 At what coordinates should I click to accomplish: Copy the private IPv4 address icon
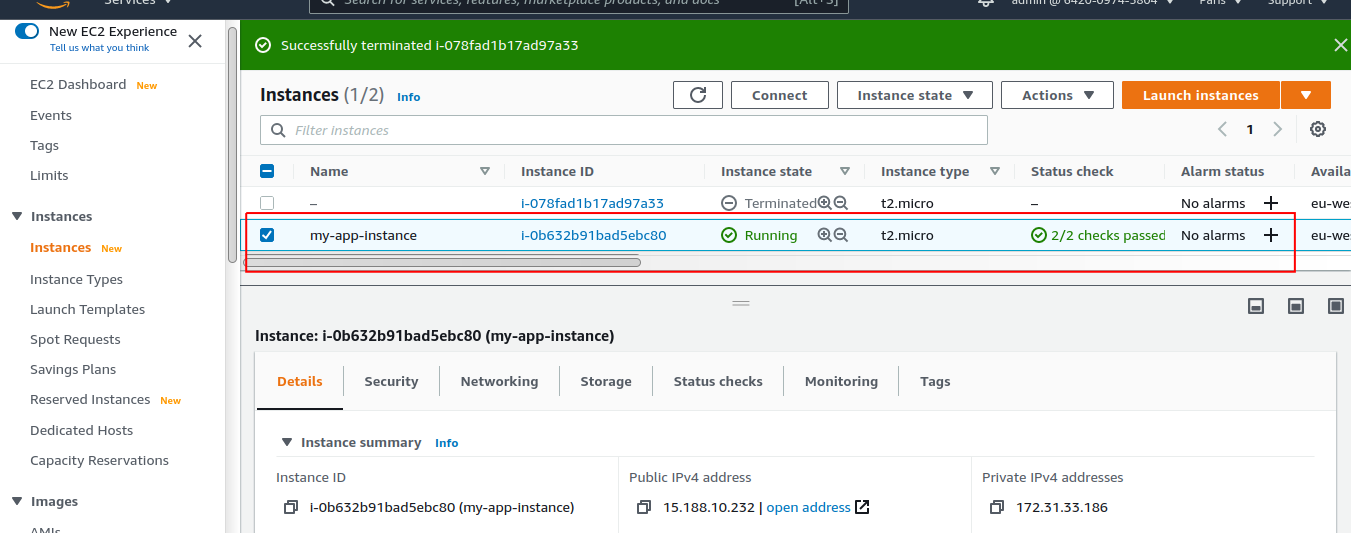(997, 507)
